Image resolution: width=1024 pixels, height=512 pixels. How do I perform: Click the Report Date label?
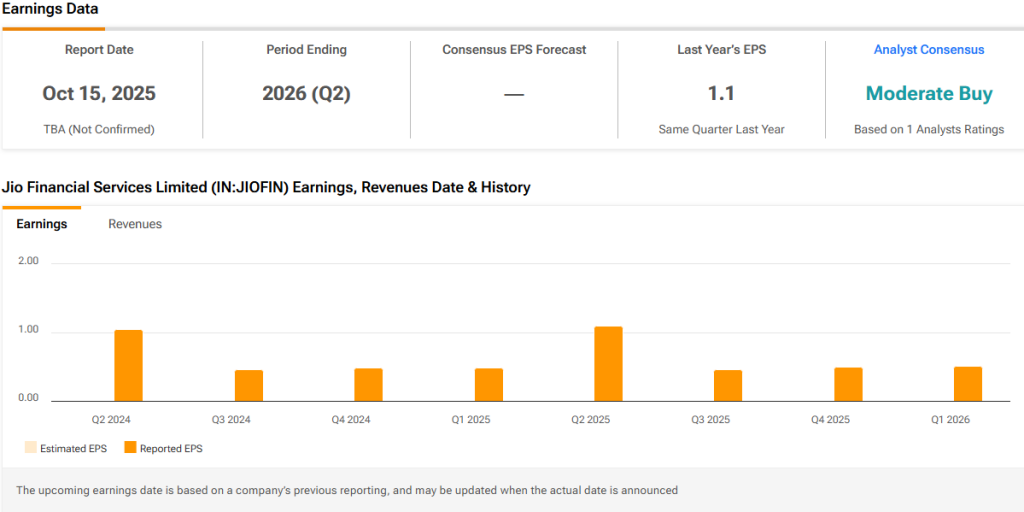point(99,50)
